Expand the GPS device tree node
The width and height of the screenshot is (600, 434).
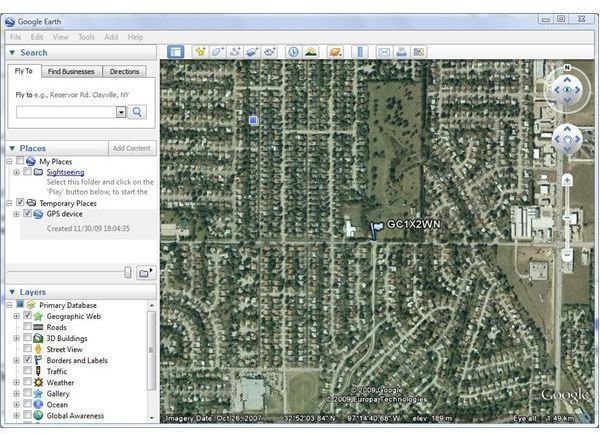click(16, 214)
